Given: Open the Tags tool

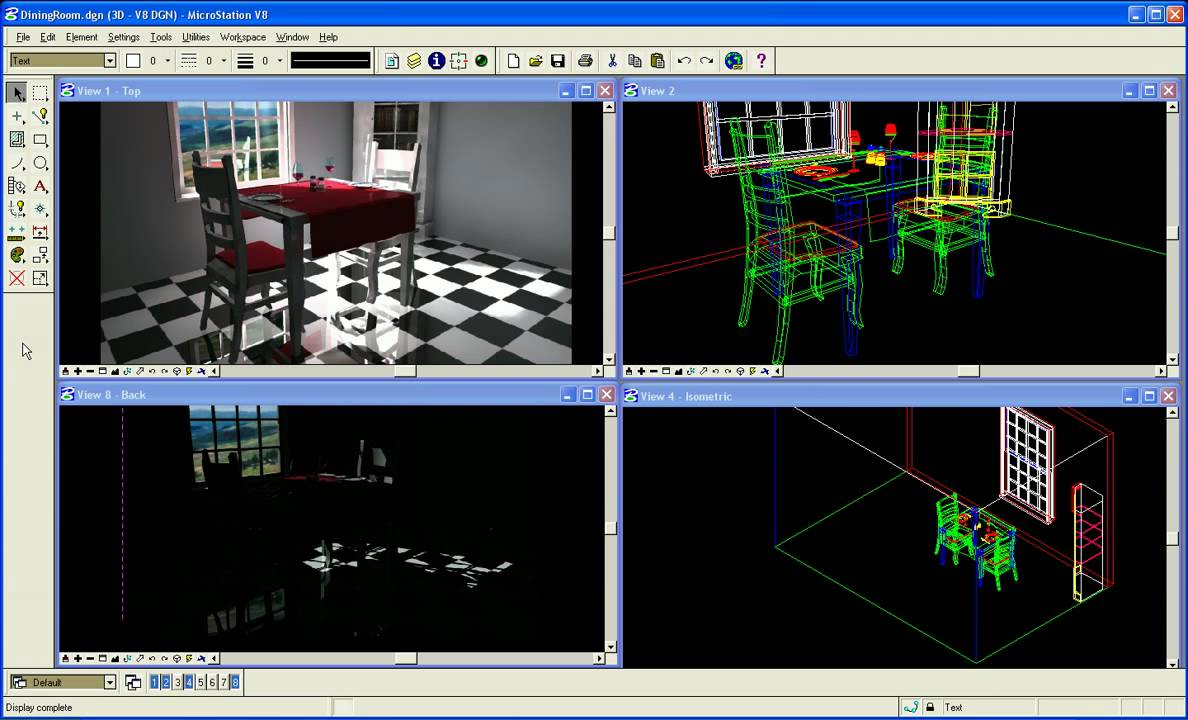Looking at the screenshot, I should click(17, 186).
